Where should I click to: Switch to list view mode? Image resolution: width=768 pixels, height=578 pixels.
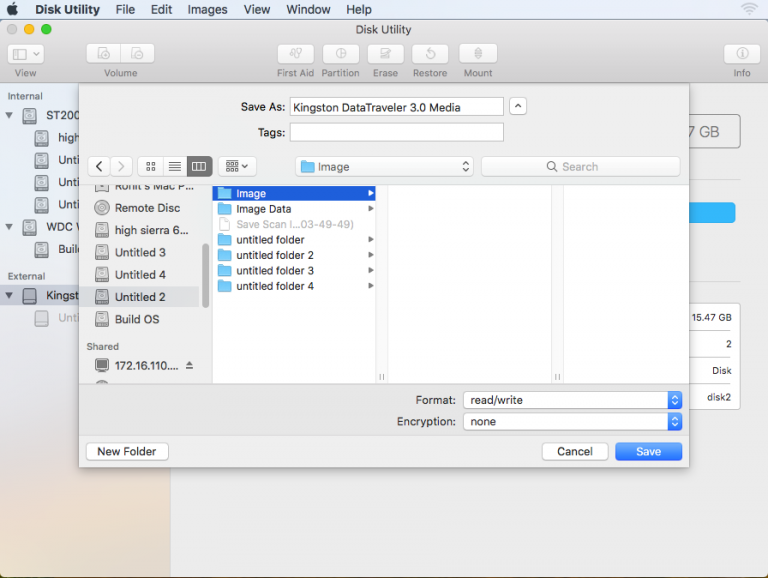pyautogui.click(x=174, y=167)
